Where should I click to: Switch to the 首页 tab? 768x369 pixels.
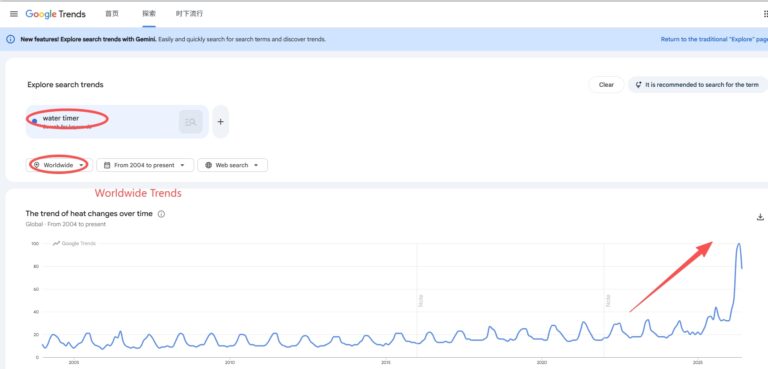point(112,14)
